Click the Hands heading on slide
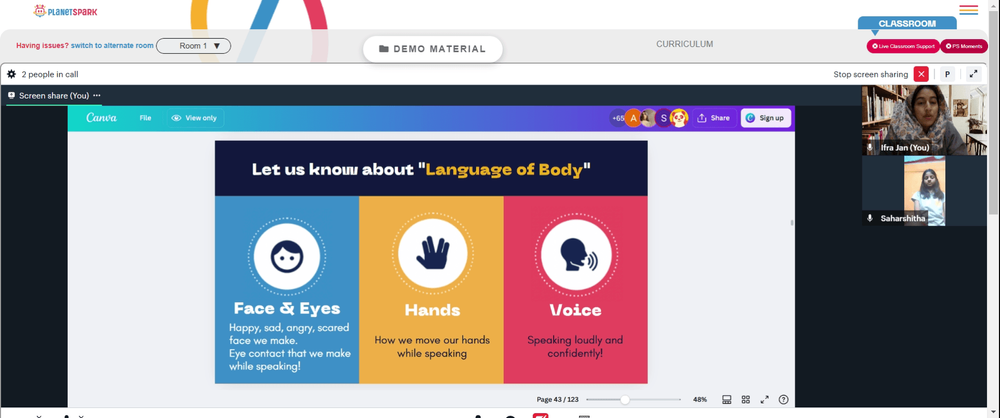The height and width of the screenshot is (418, 1000). click(432, 310)
